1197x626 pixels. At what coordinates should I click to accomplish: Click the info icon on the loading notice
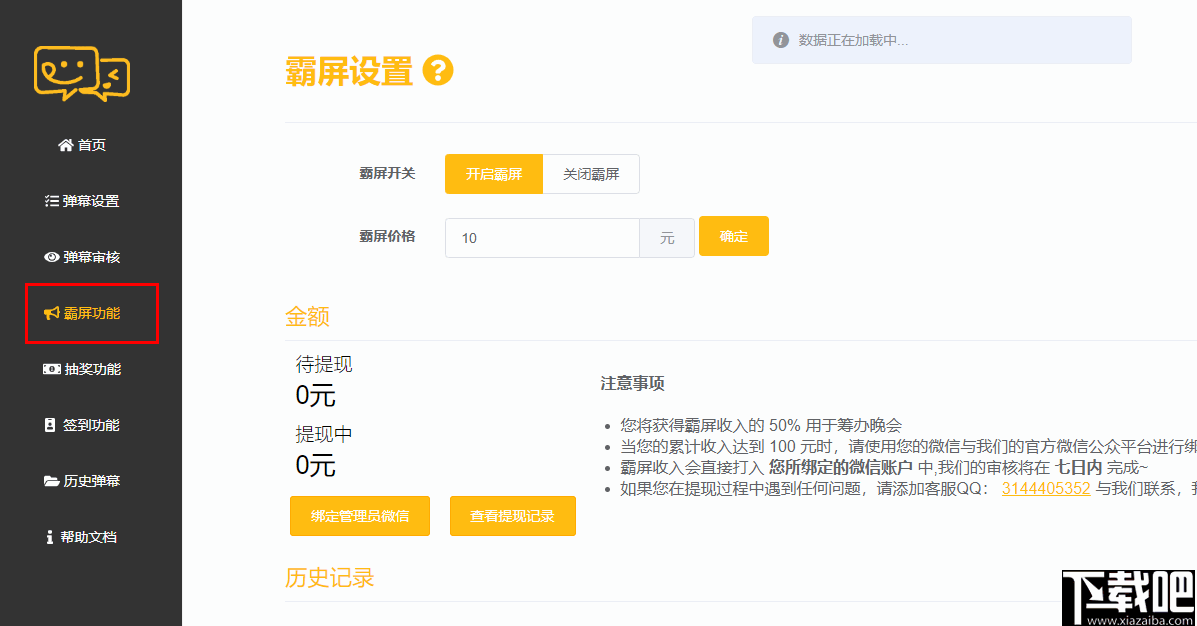point(779,39)
